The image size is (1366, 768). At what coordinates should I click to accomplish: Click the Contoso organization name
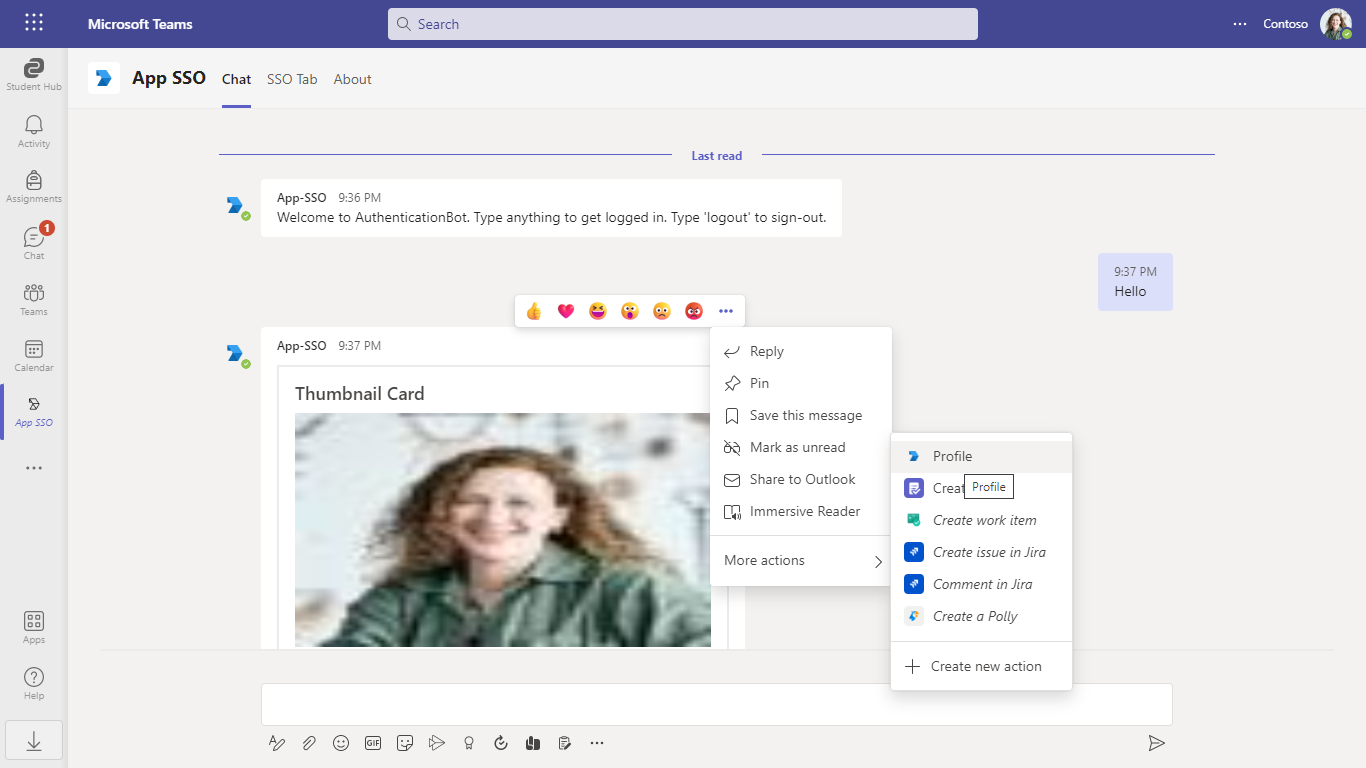[x=1285, y=24]
